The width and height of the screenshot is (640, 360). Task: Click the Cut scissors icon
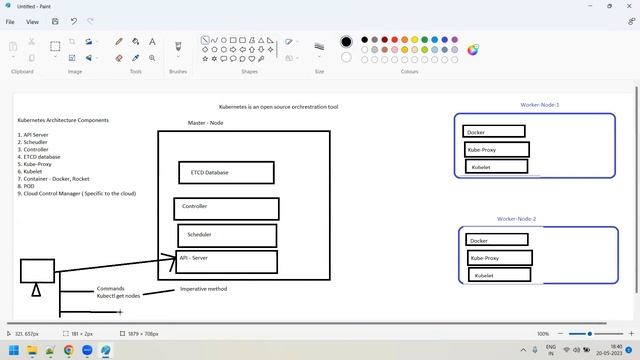(x=31, y=42)
